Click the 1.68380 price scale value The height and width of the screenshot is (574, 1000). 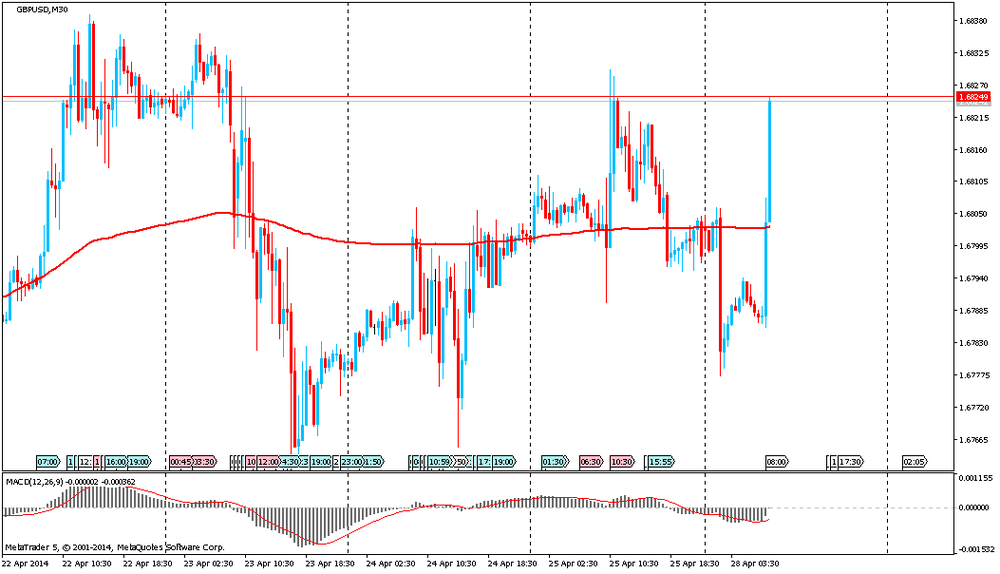click(973, 21)
